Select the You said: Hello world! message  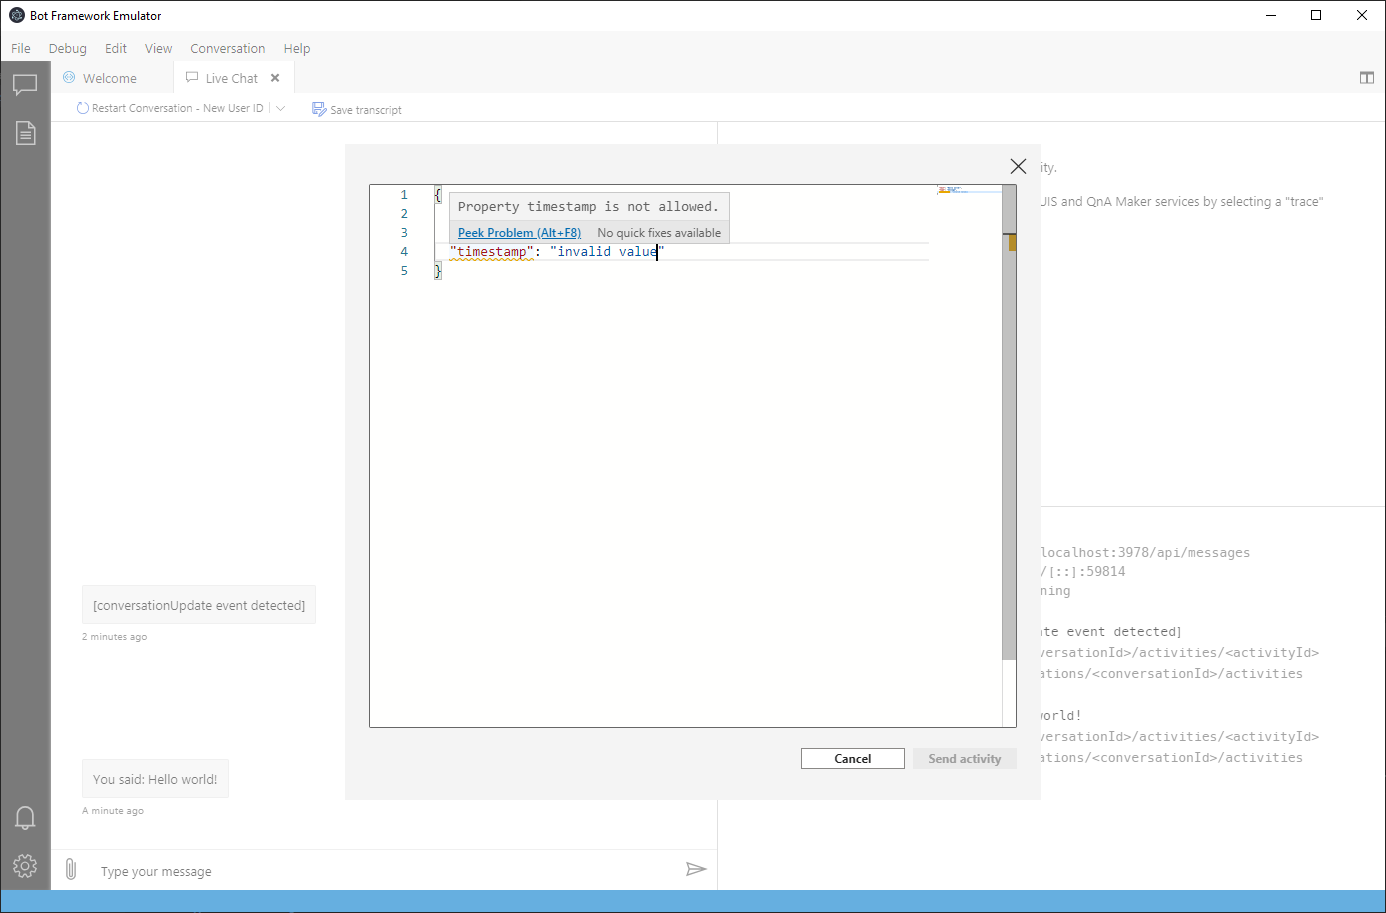pyautogui.click(x=155, y=779)
